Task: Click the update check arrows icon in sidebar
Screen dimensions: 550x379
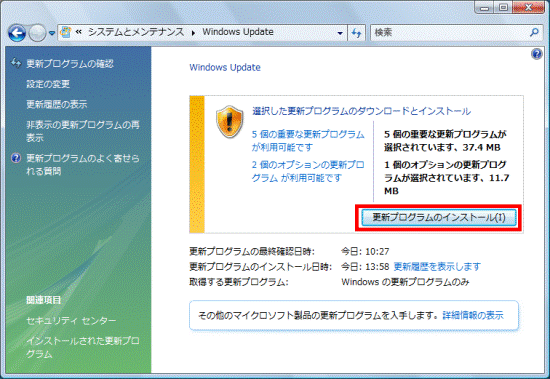Action: 16,63
